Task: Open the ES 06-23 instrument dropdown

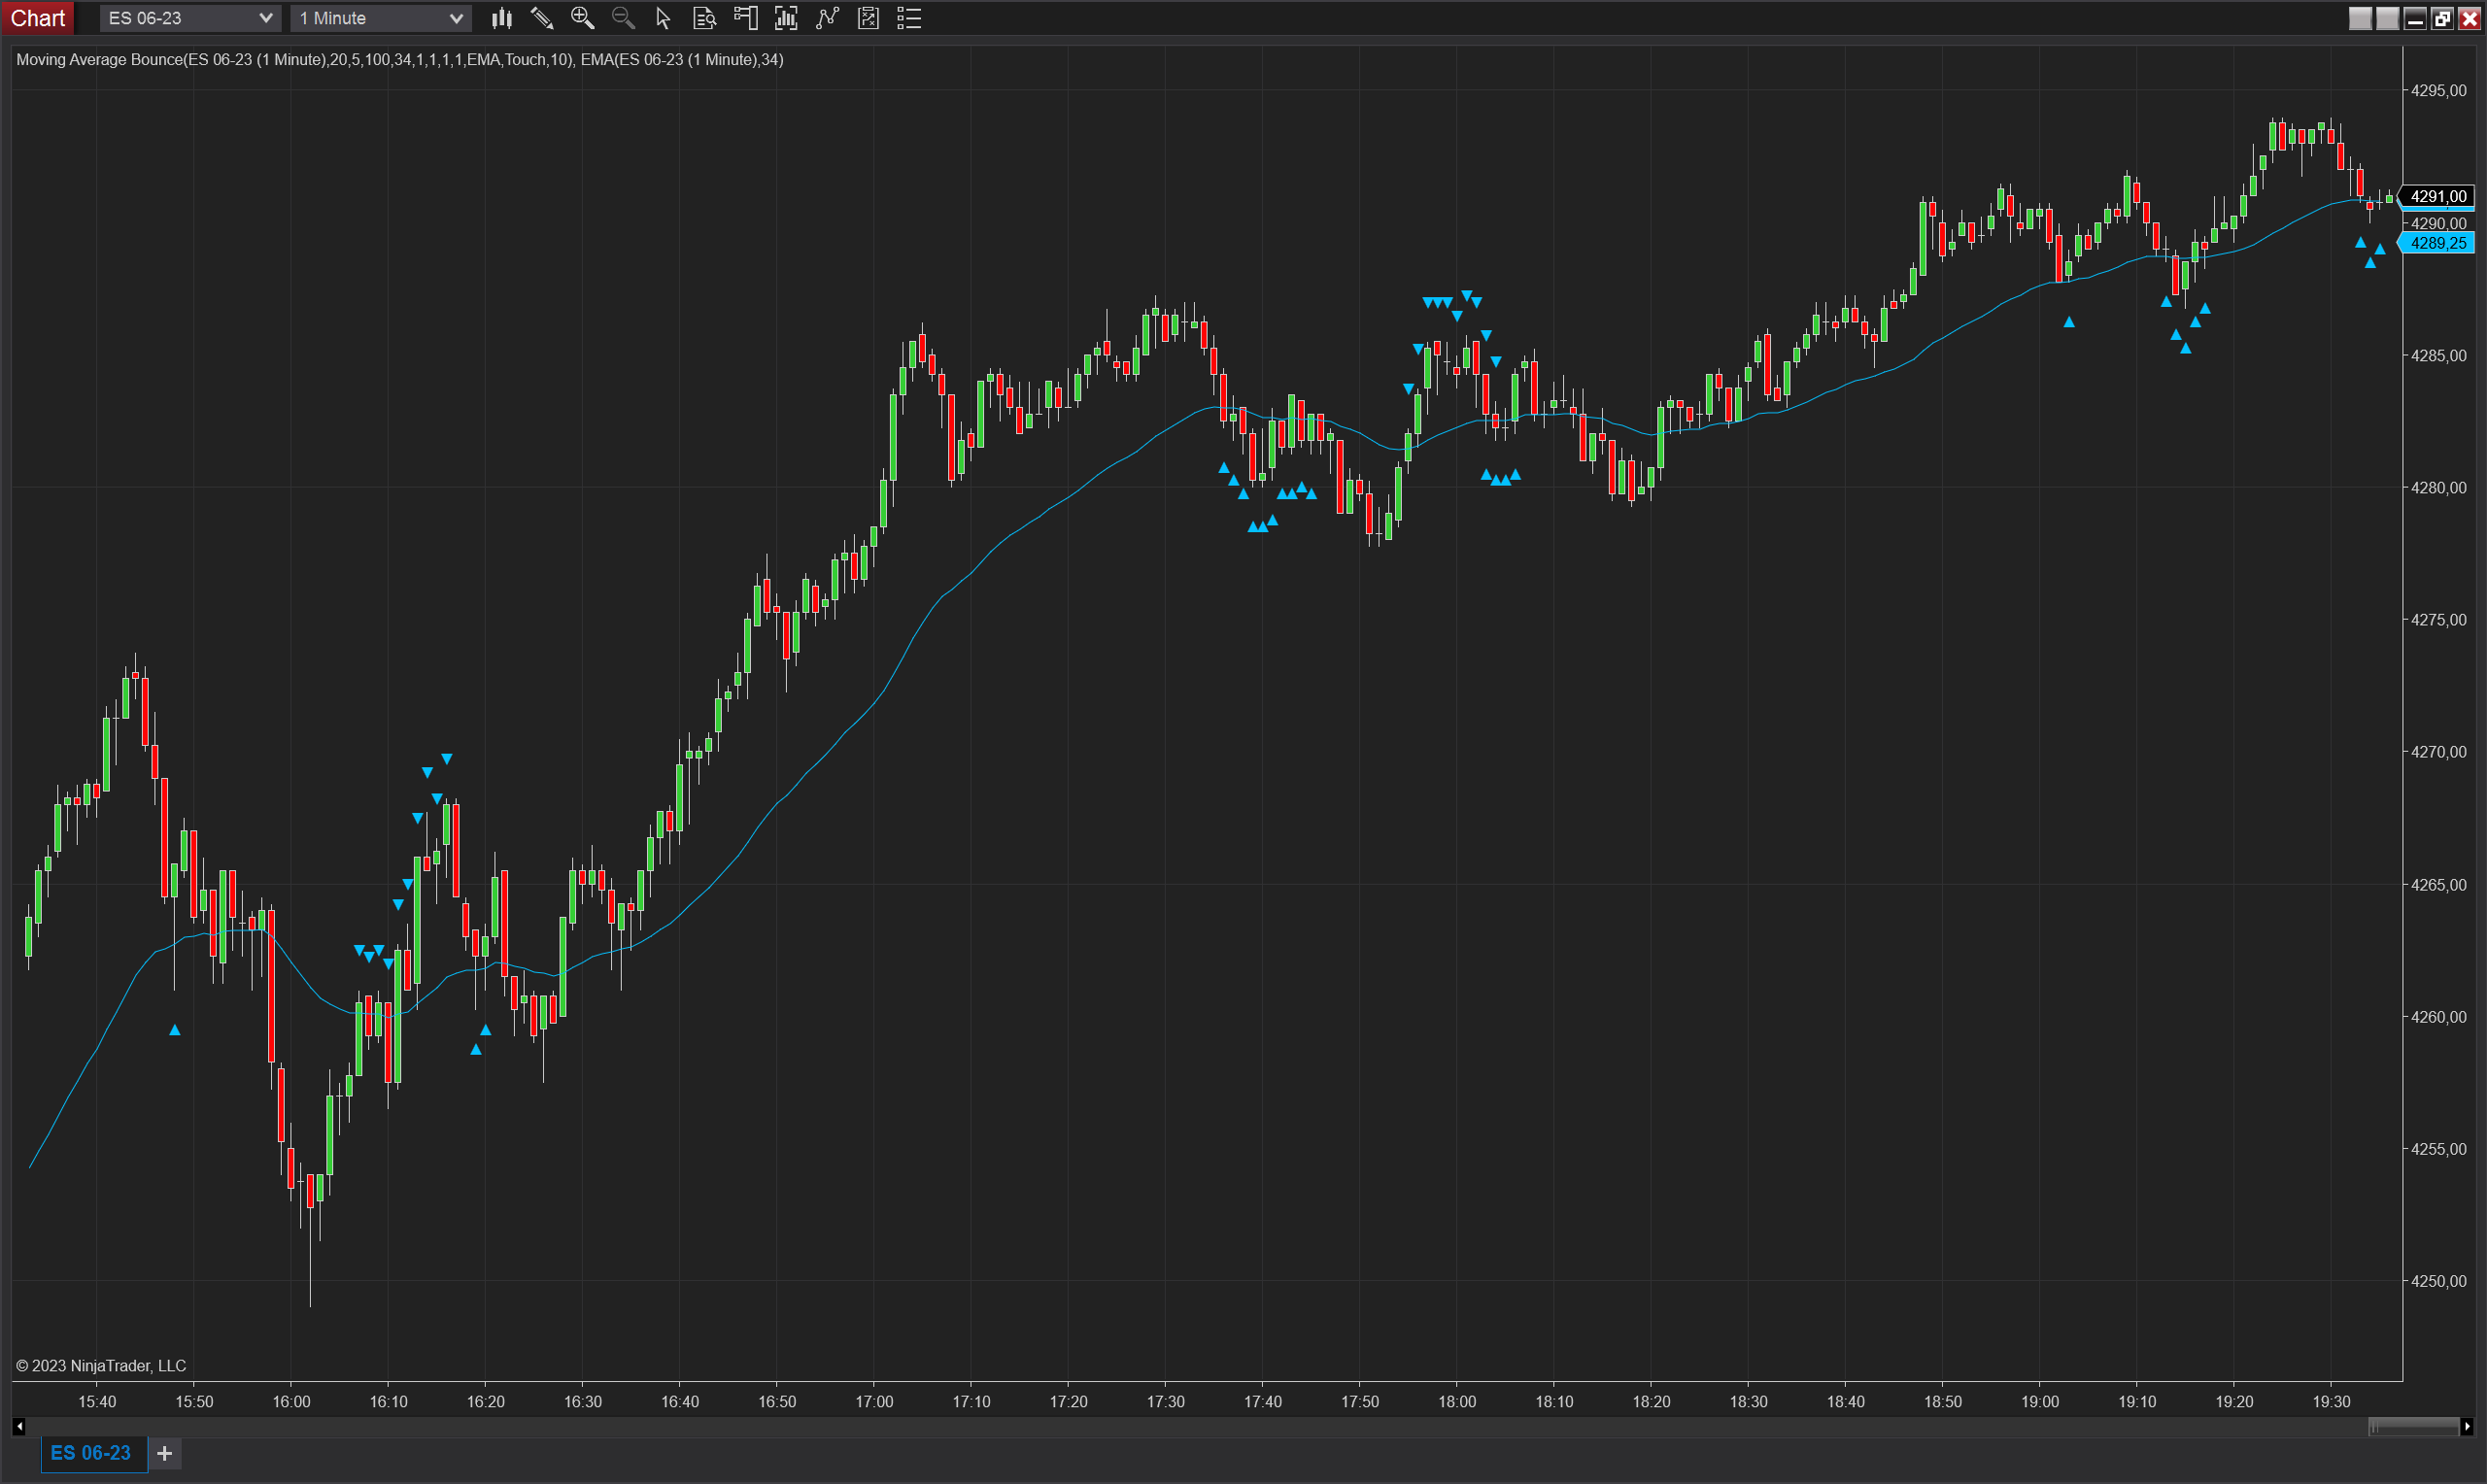Action: point(190,18)
